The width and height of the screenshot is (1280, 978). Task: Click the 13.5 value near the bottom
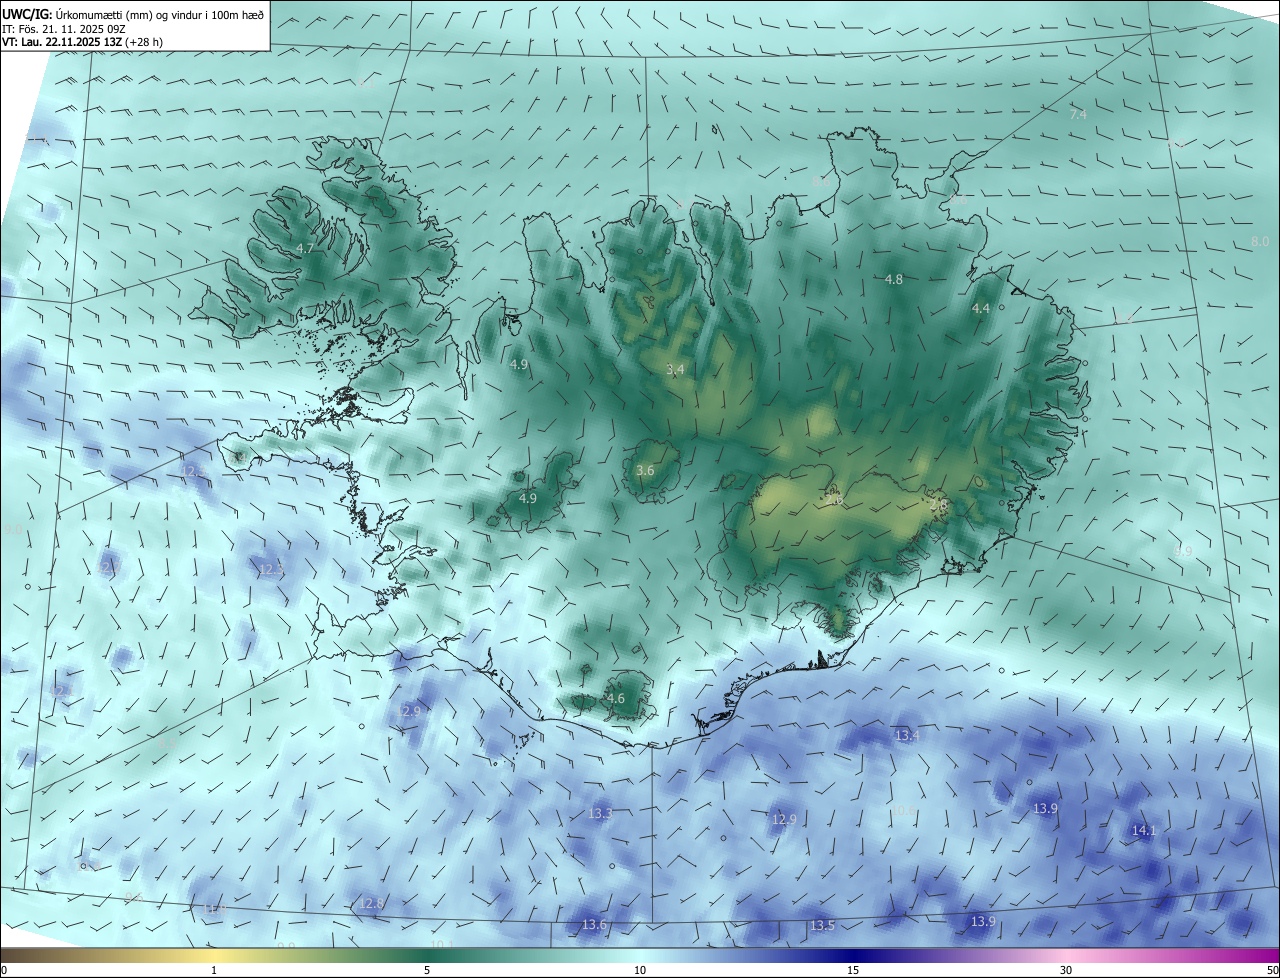click(x=822, y=926)
